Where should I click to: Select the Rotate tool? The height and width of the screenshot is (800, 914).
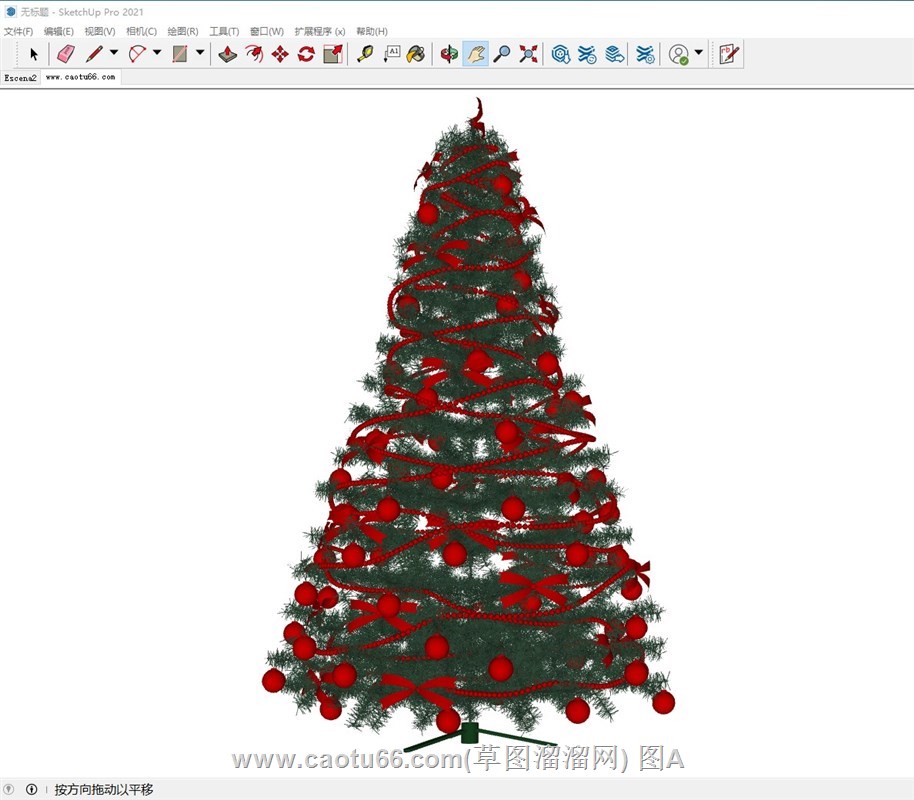(306, 54)
